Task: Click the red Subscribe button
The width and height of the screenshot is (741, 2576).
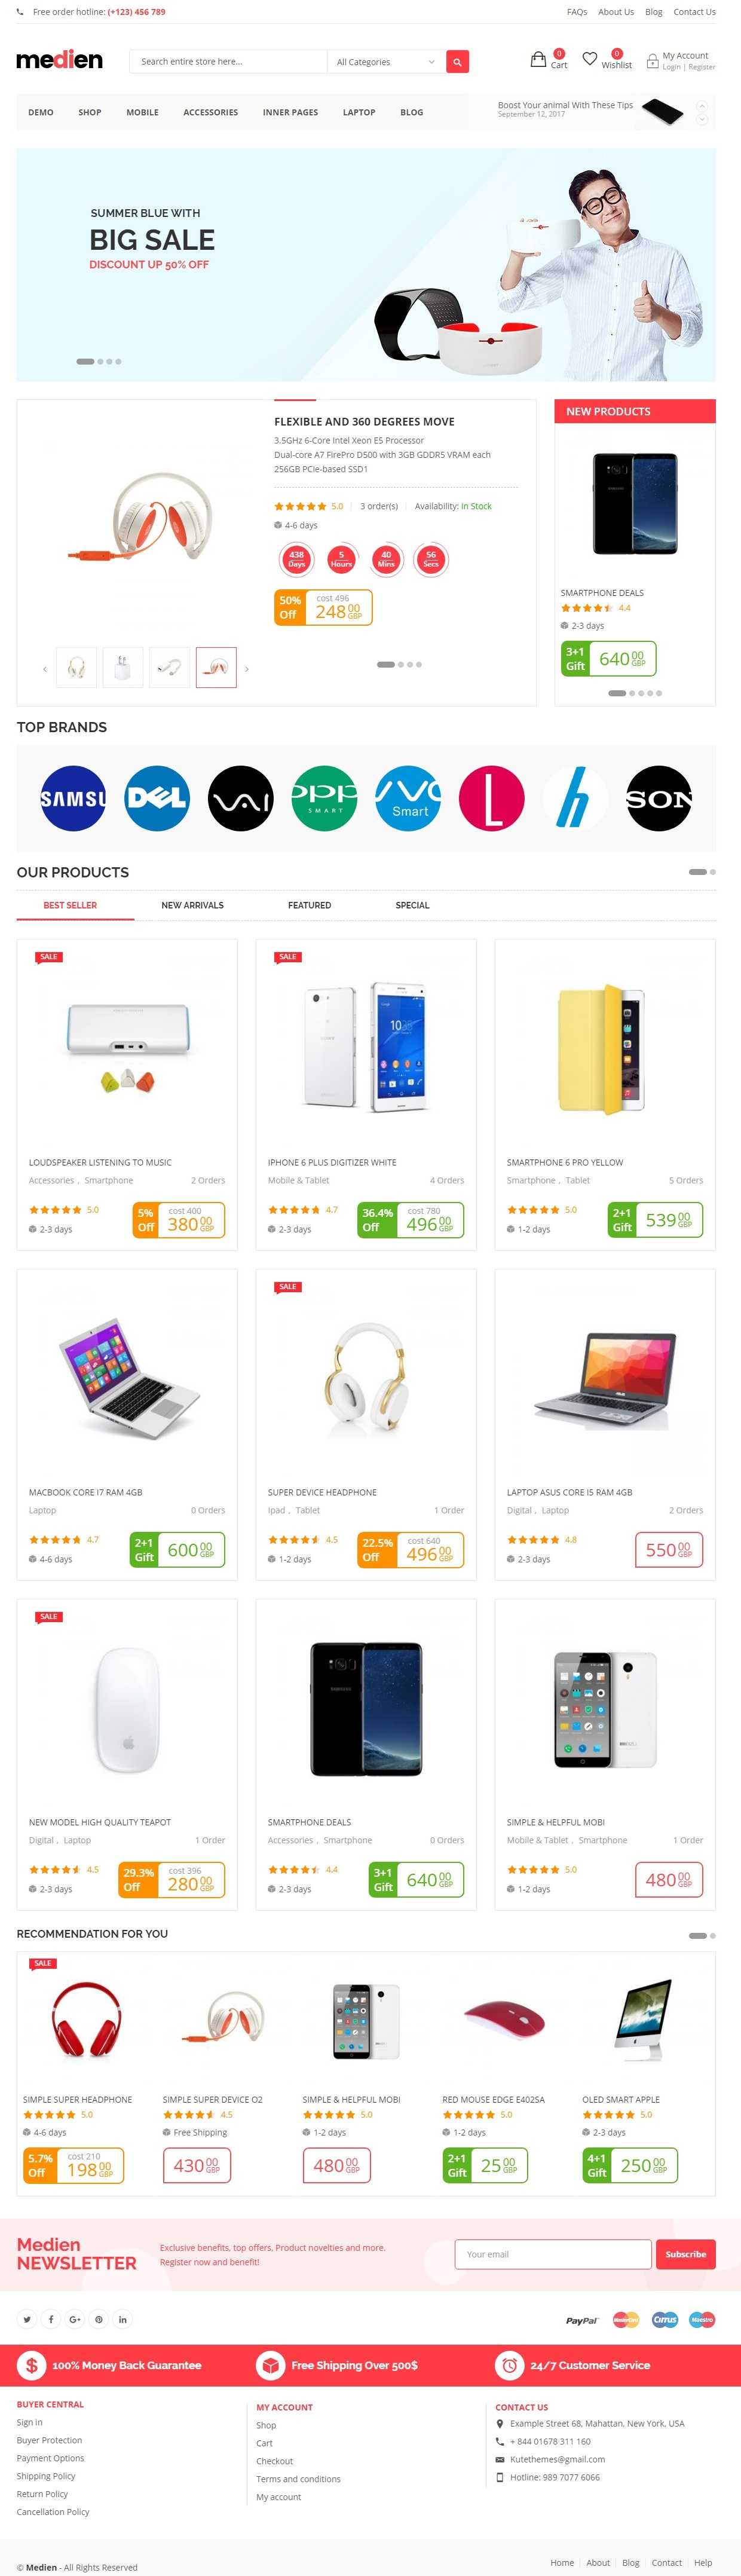Action: [685, 2254]
